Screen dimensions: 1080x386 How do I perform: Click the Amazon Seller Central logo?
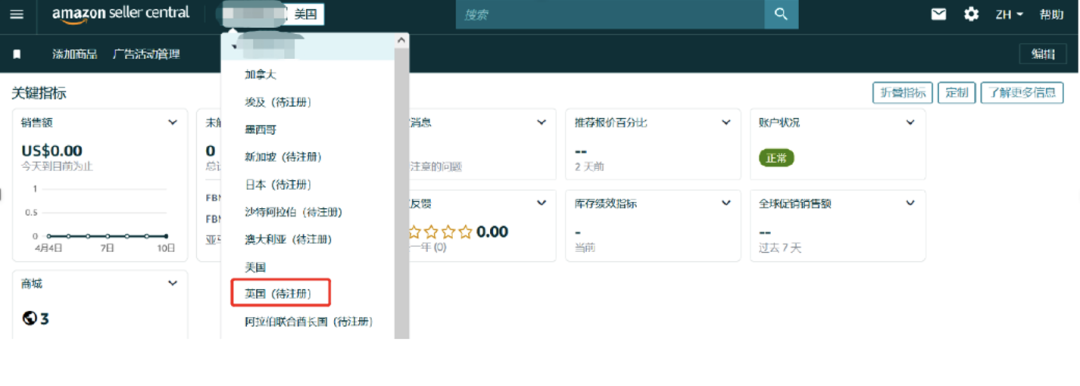click(121, 14)
